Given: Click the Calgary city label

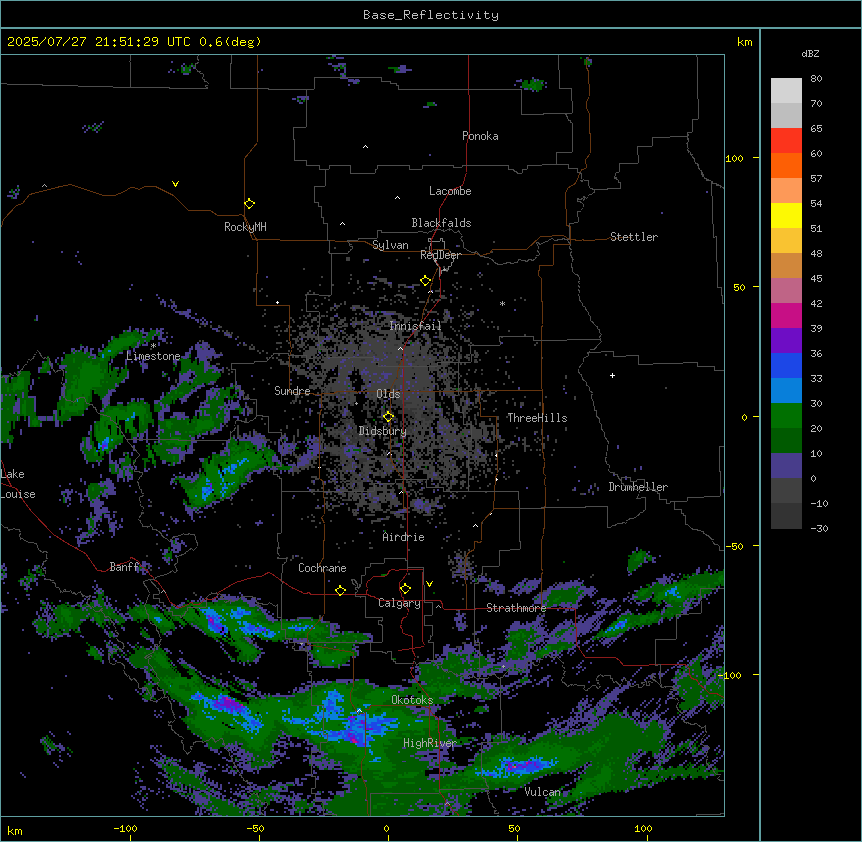Looking at the screenshot, I should tap(399, 603).
